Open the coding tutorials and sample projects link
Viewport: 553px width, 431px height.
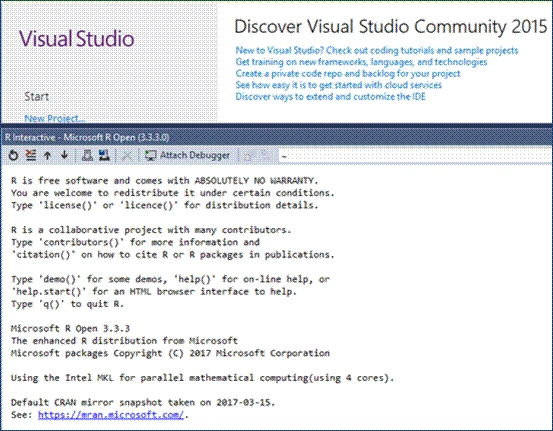[x=377, y=50]
